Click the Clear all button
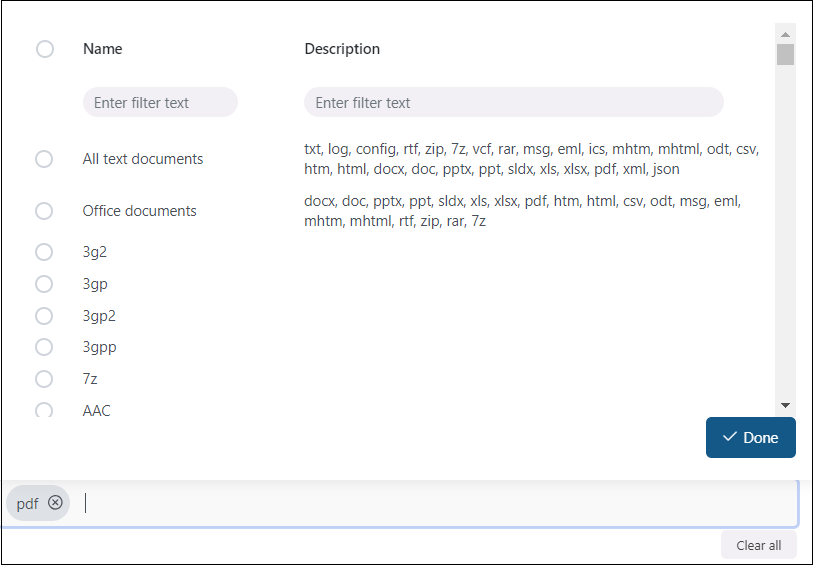The width and height of the screenshot is (813, 565). click(758, 545)
